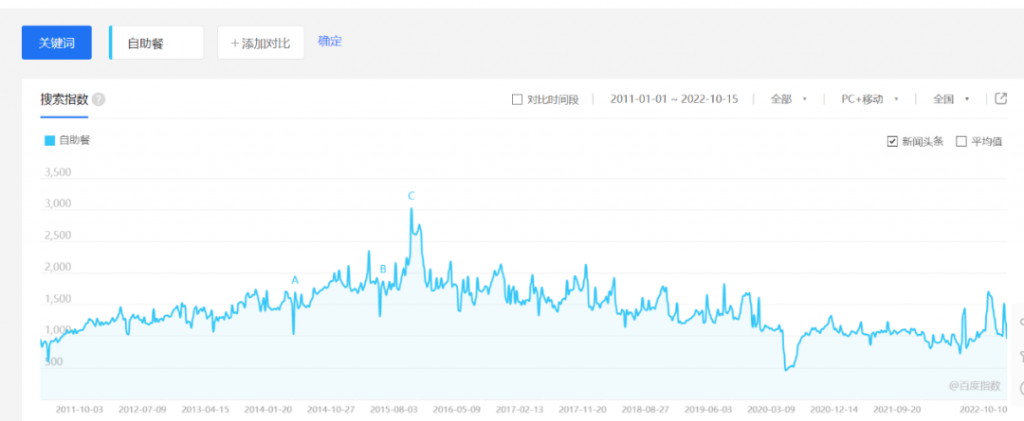Uncheck the 新闻头条 checkbox

tap(892, 142)
